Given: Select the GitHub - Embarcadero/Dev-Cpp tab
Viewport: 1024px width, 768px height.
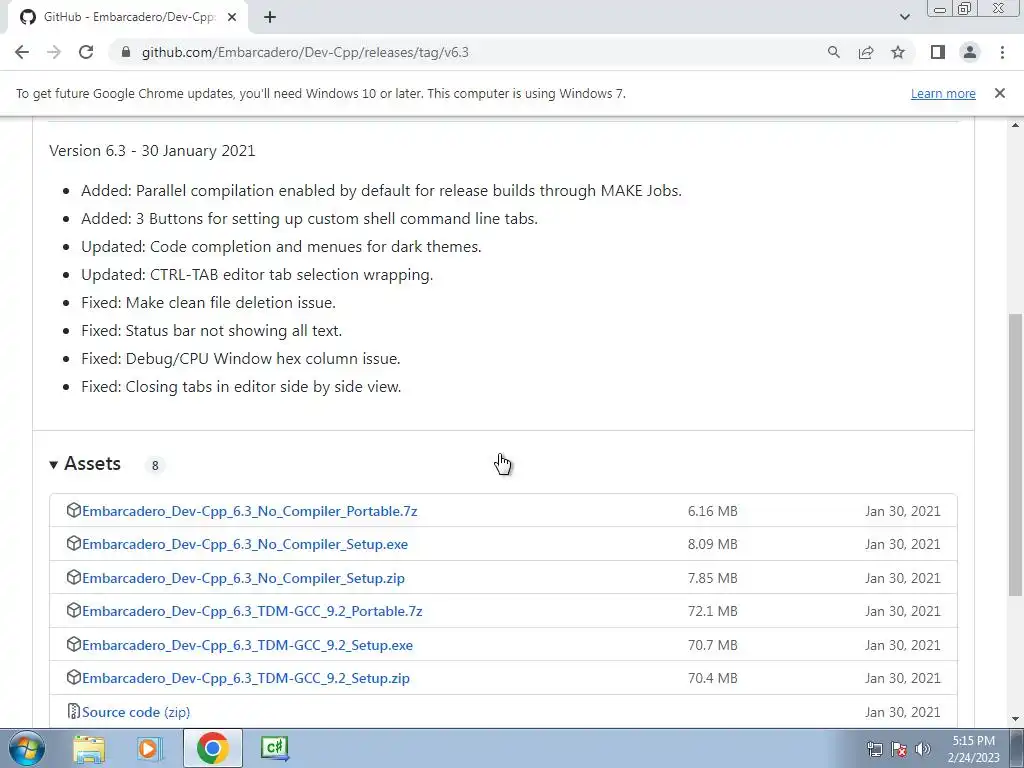Looking at the screenshot, I should pyautogui.click(x=127, y=17).
